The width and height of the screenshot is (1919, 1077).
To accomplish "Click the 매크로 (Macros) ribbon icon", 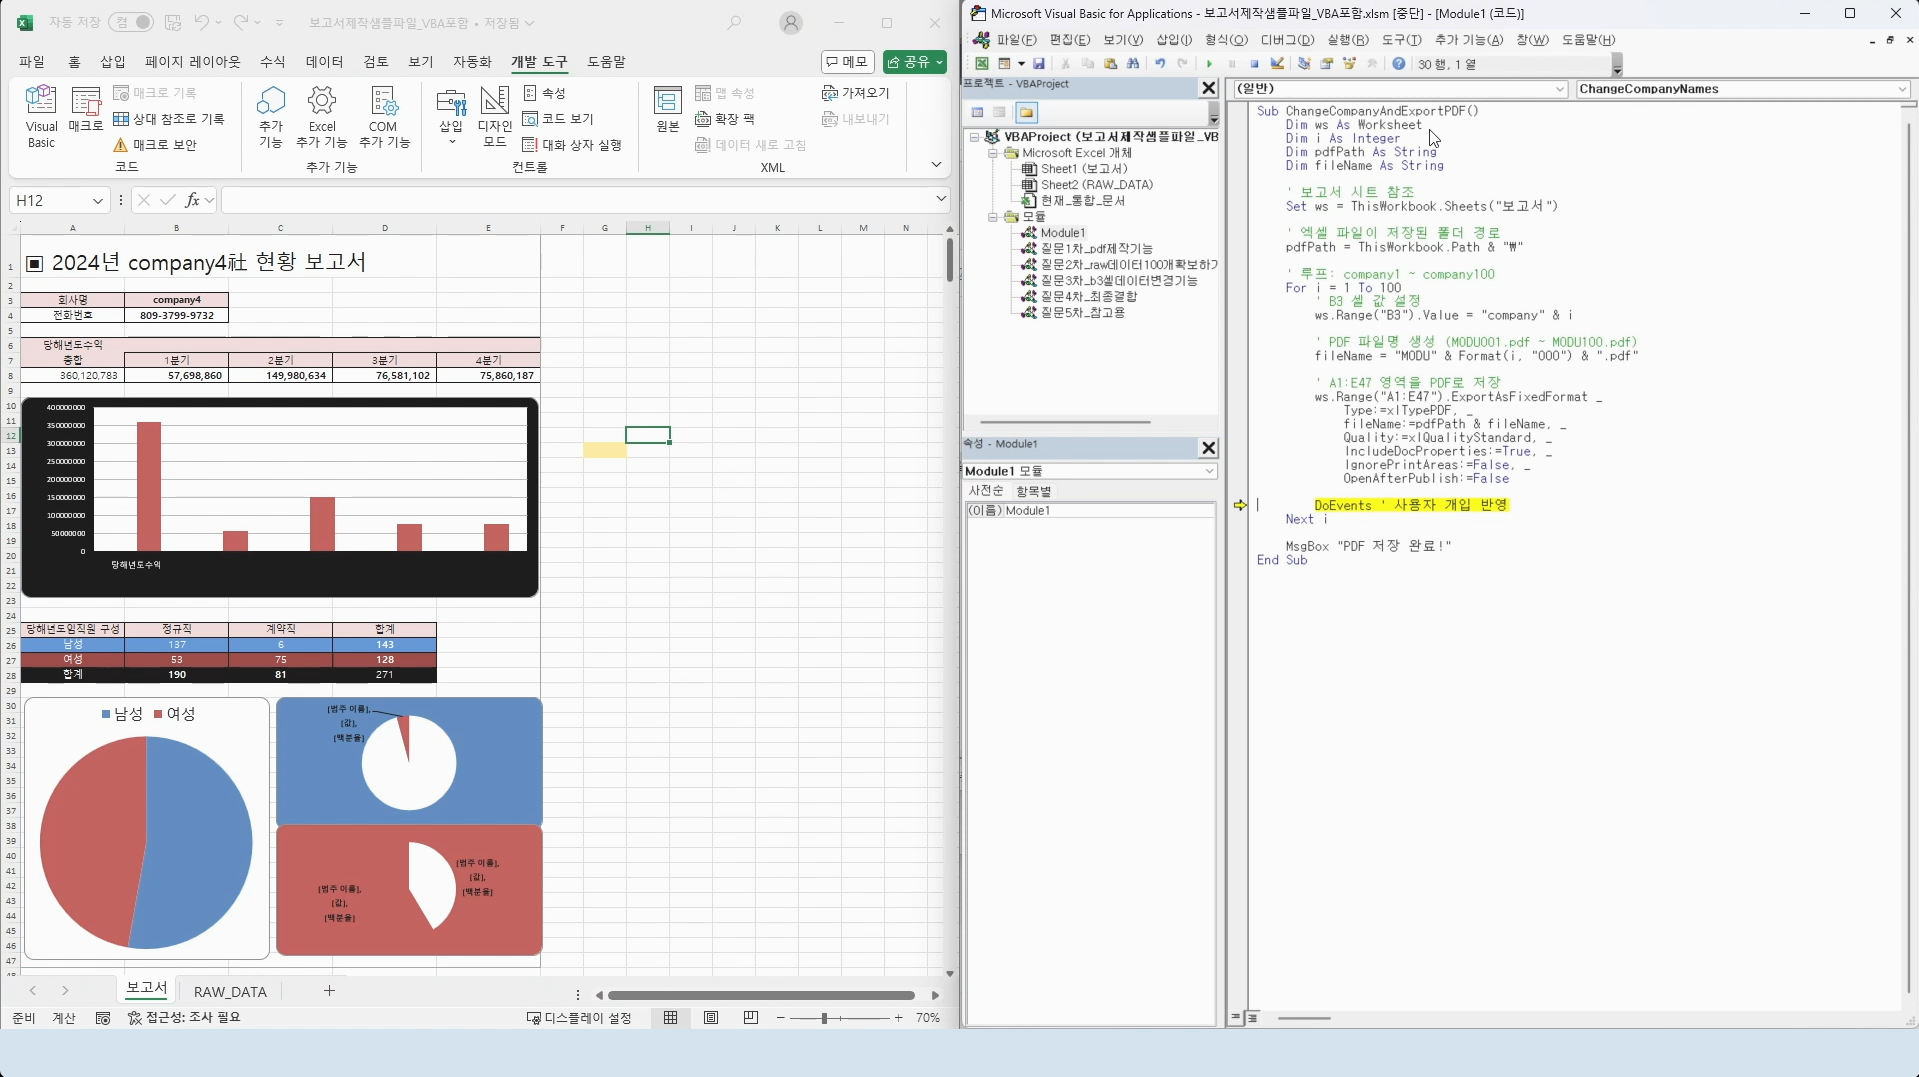I will tap(86, 110).
